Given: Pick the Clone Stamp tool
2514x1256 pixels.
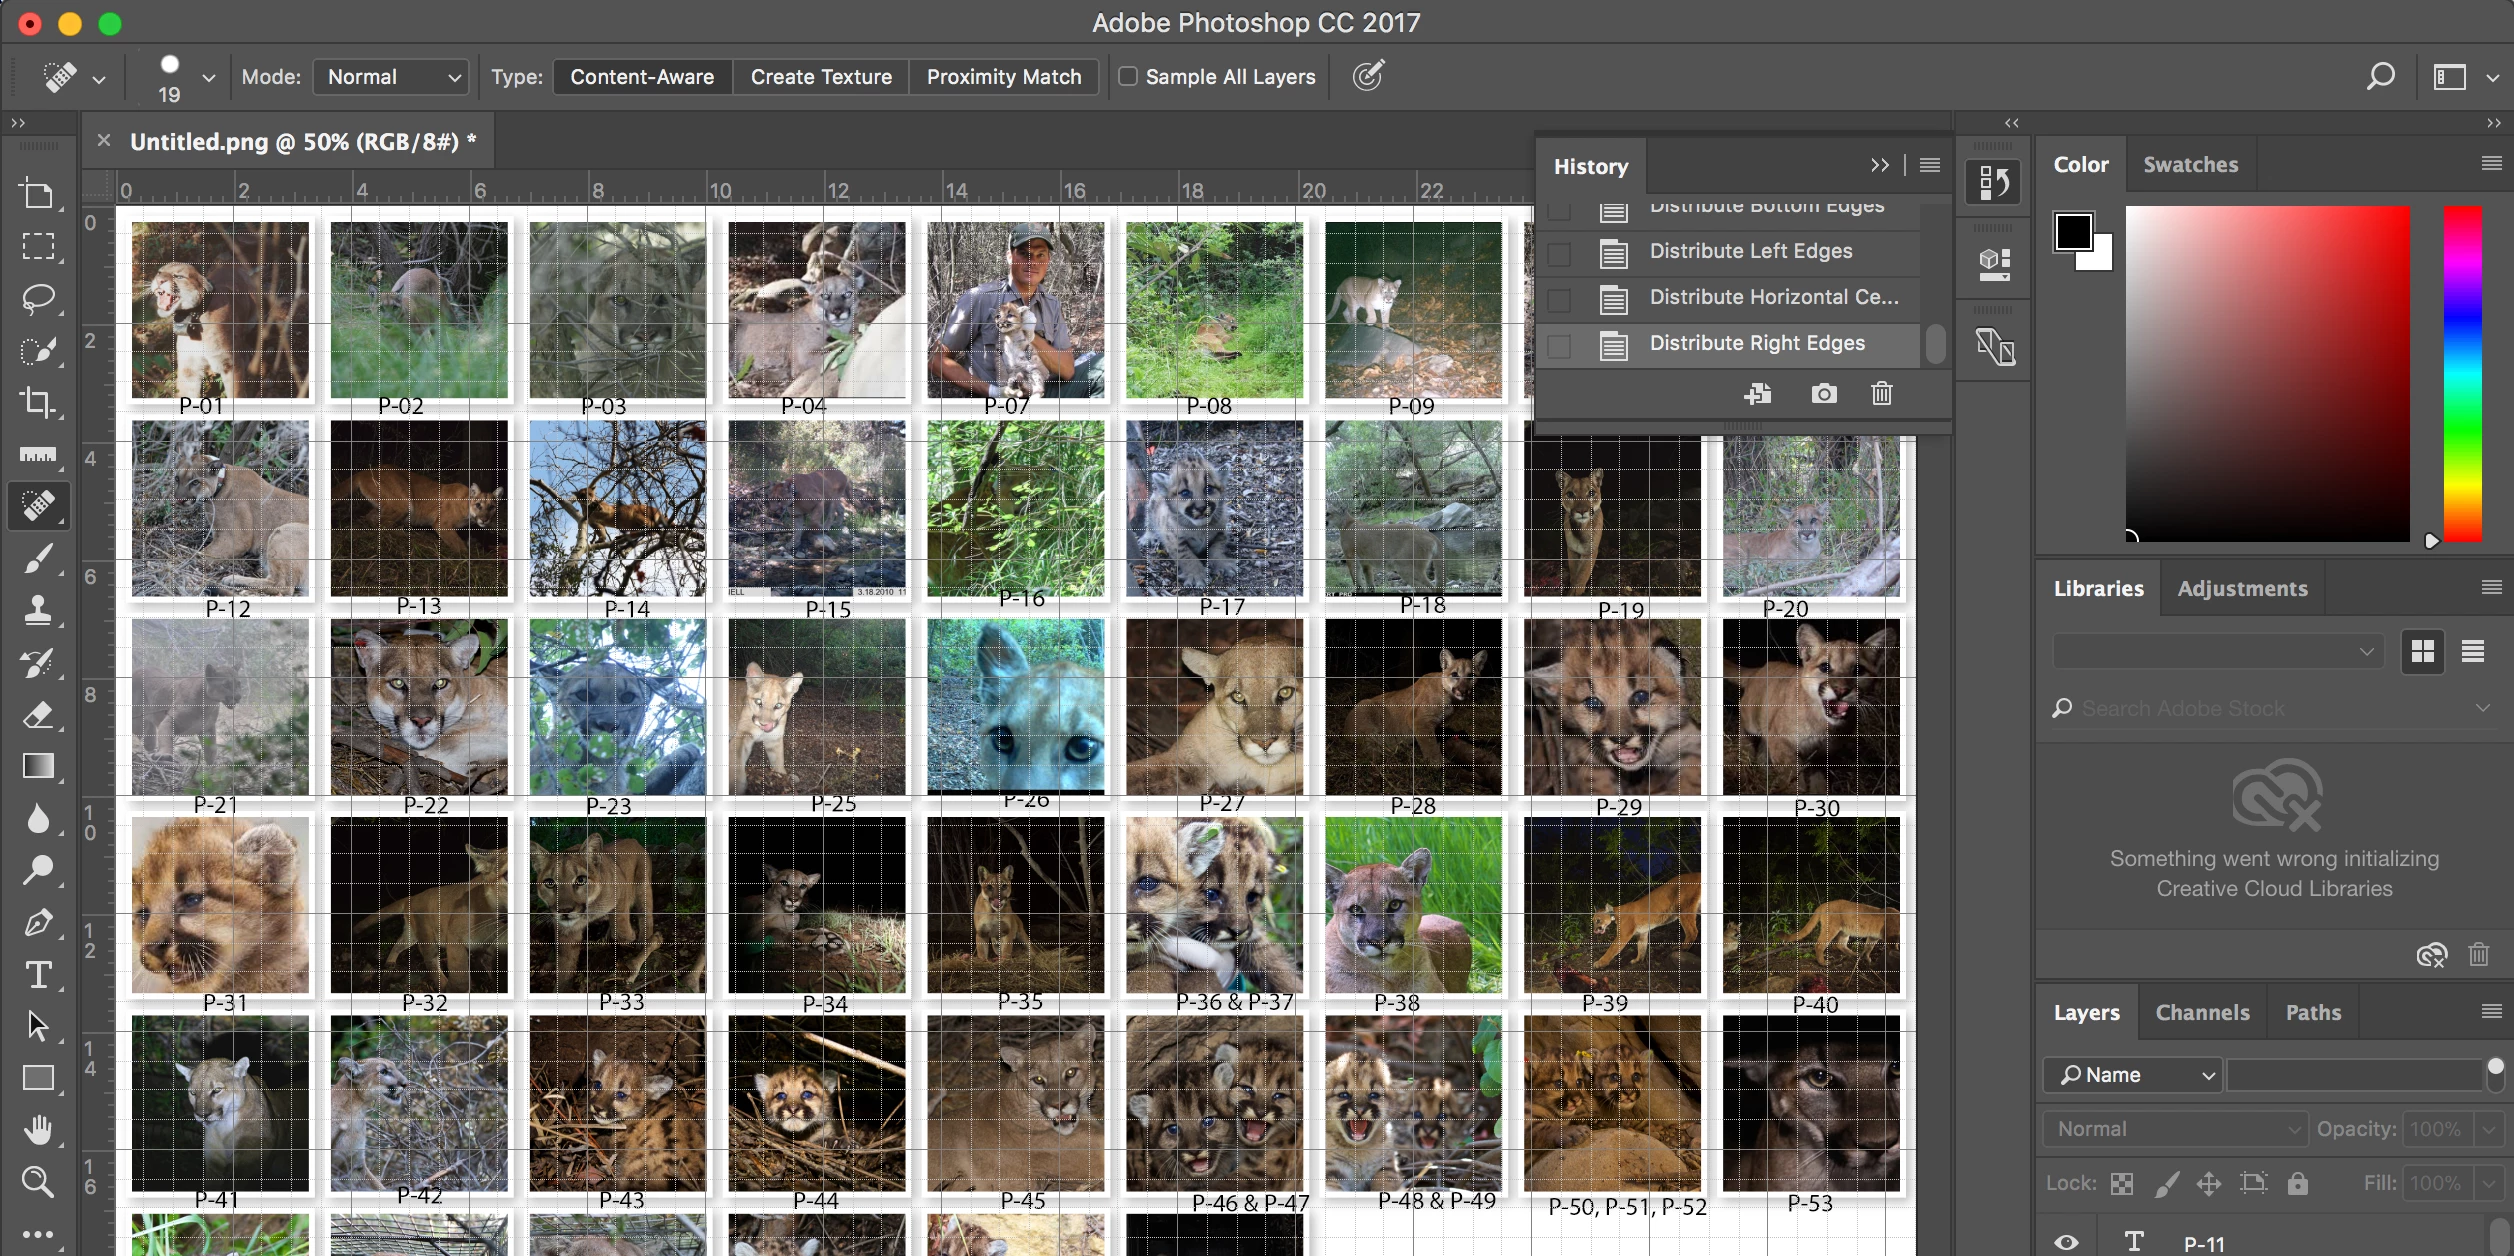Looking at the screenshot, I should [x=38, y=610].
